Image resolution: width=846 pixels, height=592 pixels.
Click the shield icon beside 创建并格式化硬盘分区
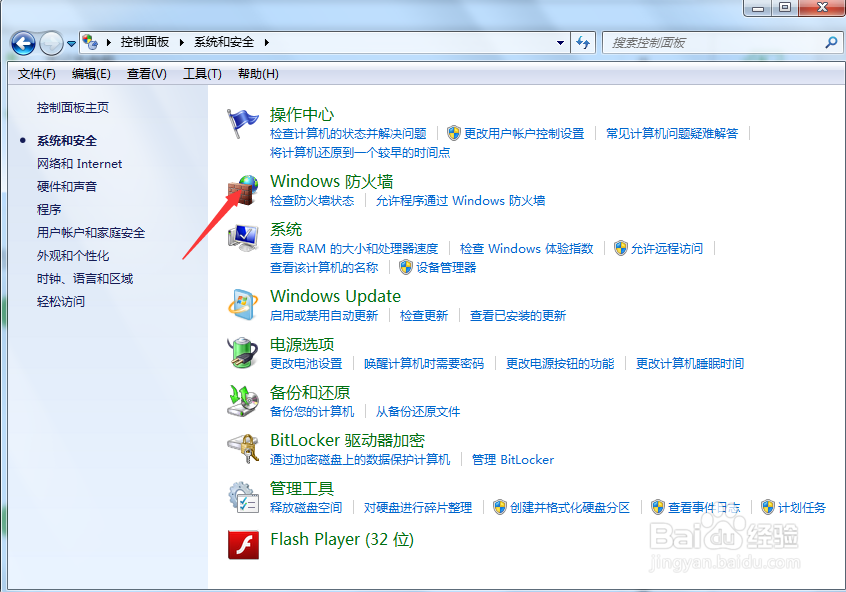(x=500, y=507)
